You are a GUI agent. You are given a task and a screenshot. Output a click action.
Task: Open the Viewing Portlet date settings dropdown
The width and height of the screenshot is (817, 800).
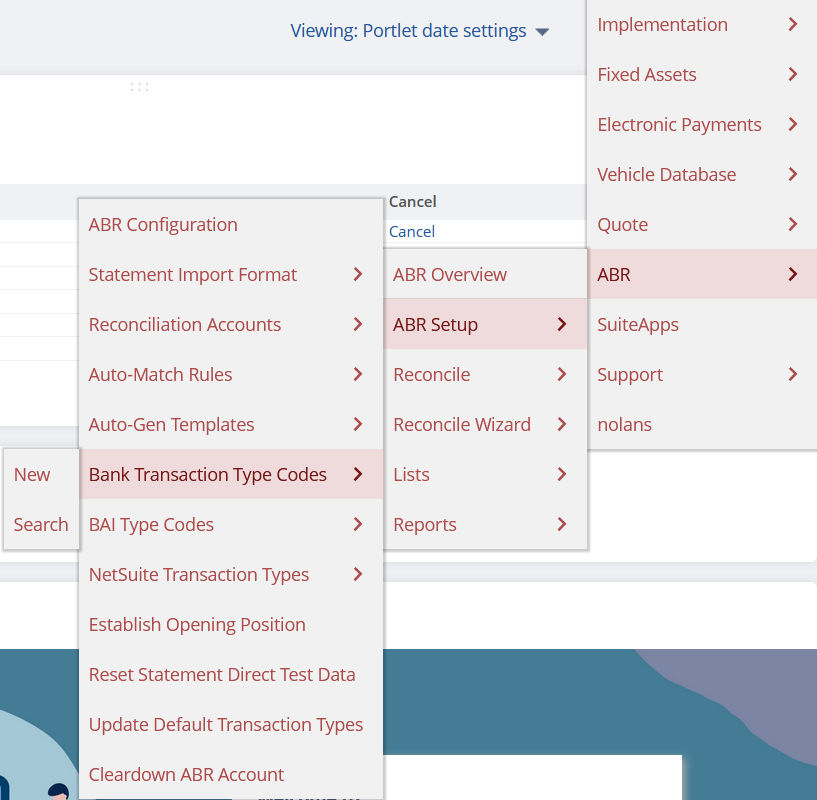tap(420, 31)
